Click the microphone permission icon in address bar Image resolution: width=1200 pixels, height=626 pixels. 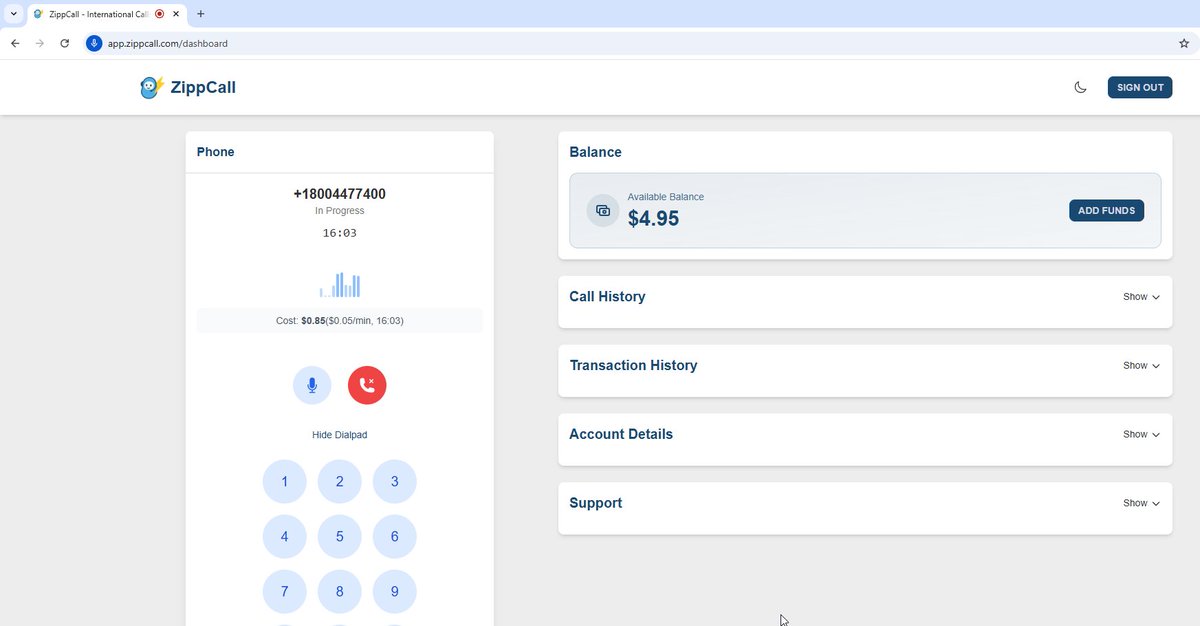pyautogui.click(x=94, y=44)
